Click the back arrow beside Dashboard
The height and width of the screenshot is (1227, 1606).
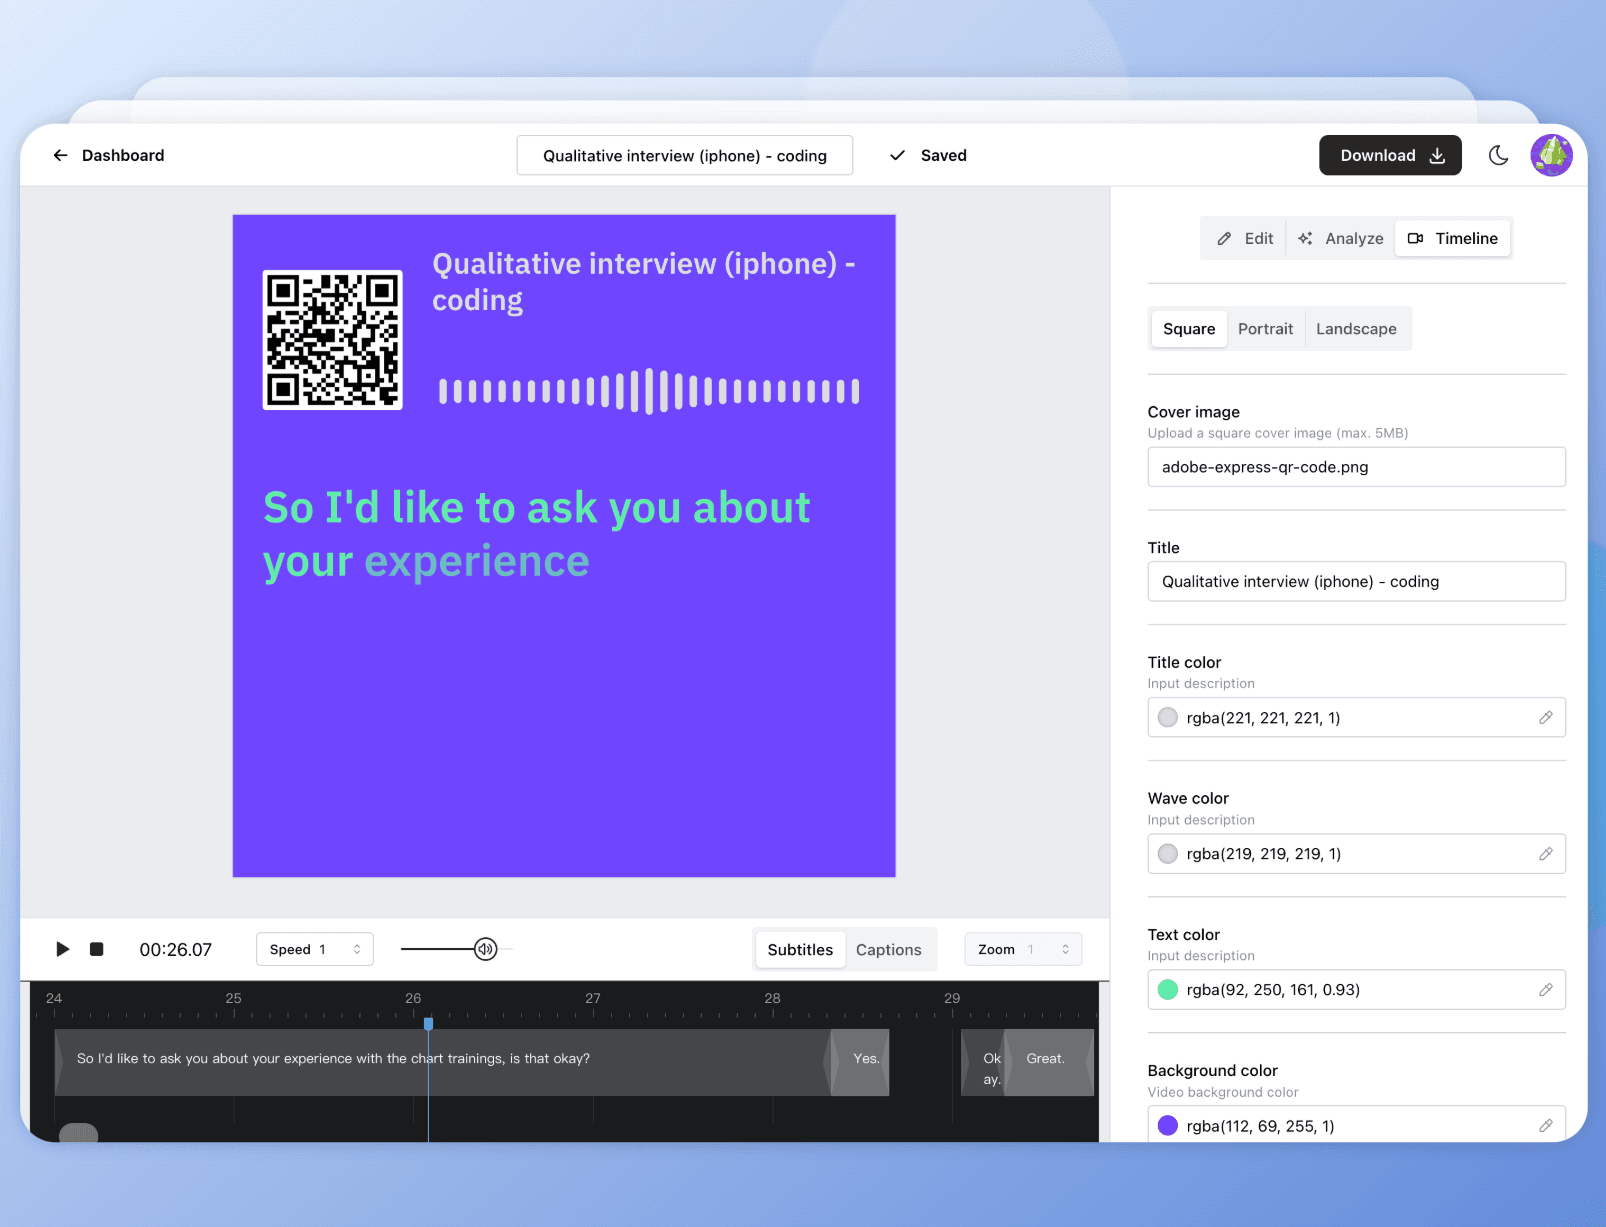[60, 155]
